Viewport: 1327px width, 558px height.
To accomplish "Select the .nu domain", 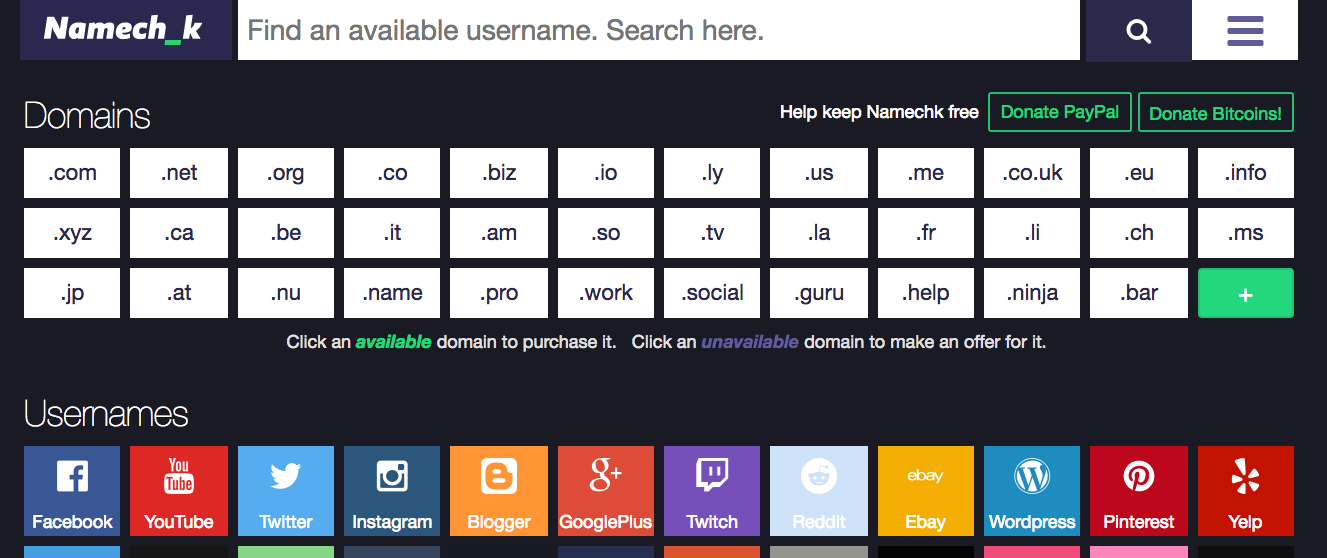I will click(x=286, y=293).
